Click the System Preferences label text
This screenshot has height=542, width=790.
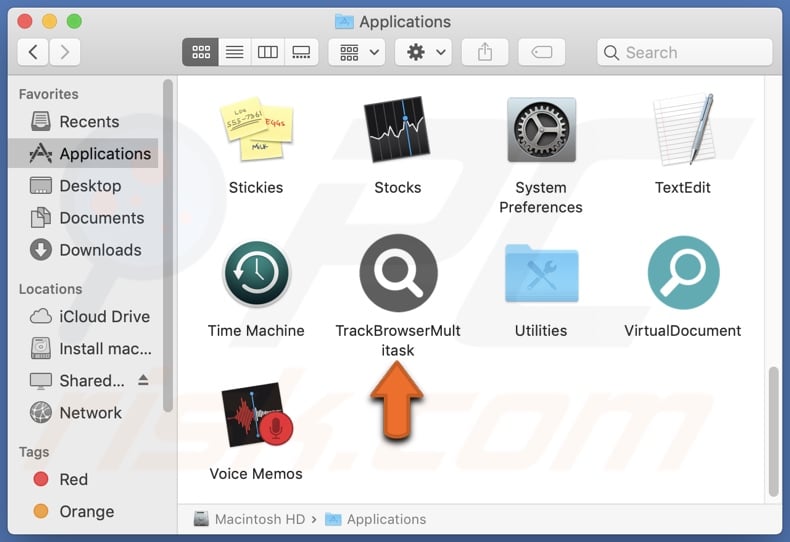pos(541,197)
